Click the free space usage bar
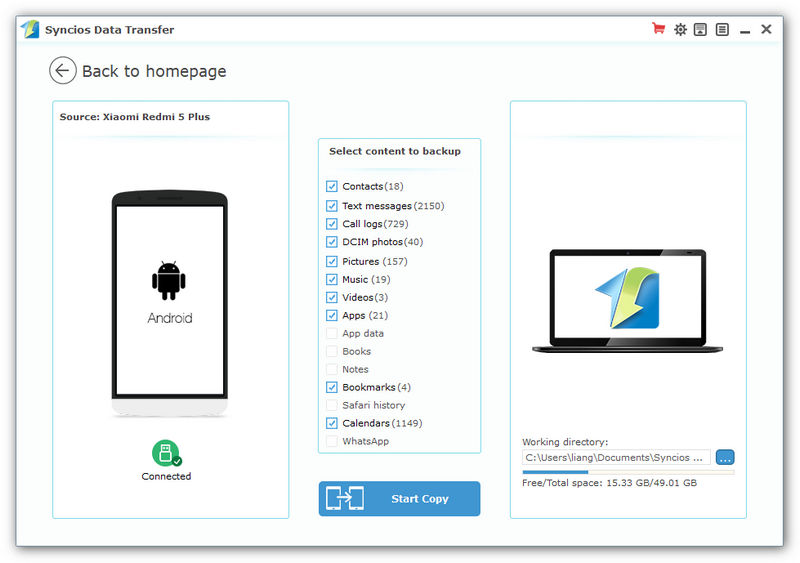800x563 pixels. [628, 472]
